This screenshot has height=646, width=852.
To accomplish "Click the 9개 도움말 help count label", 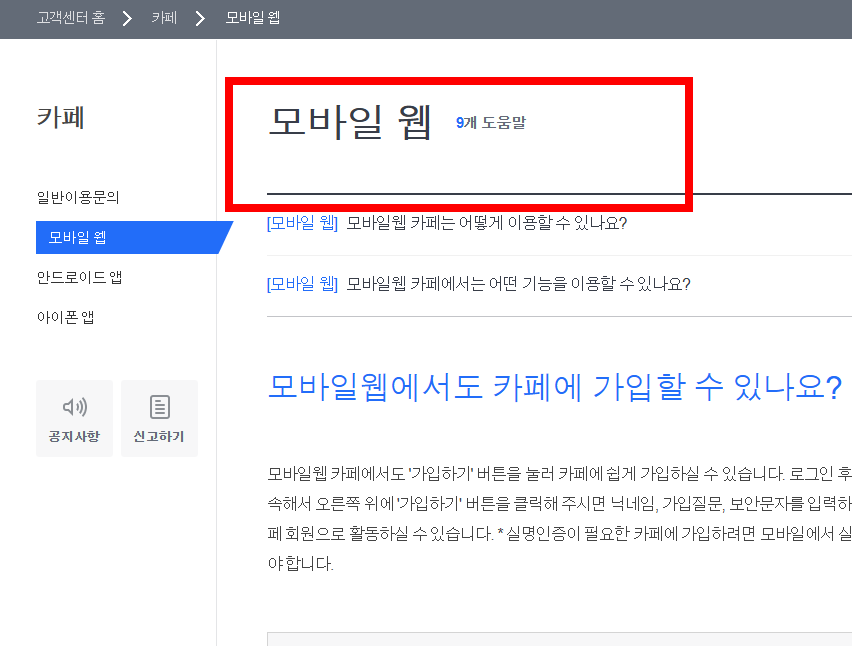I will pos(491,122).
